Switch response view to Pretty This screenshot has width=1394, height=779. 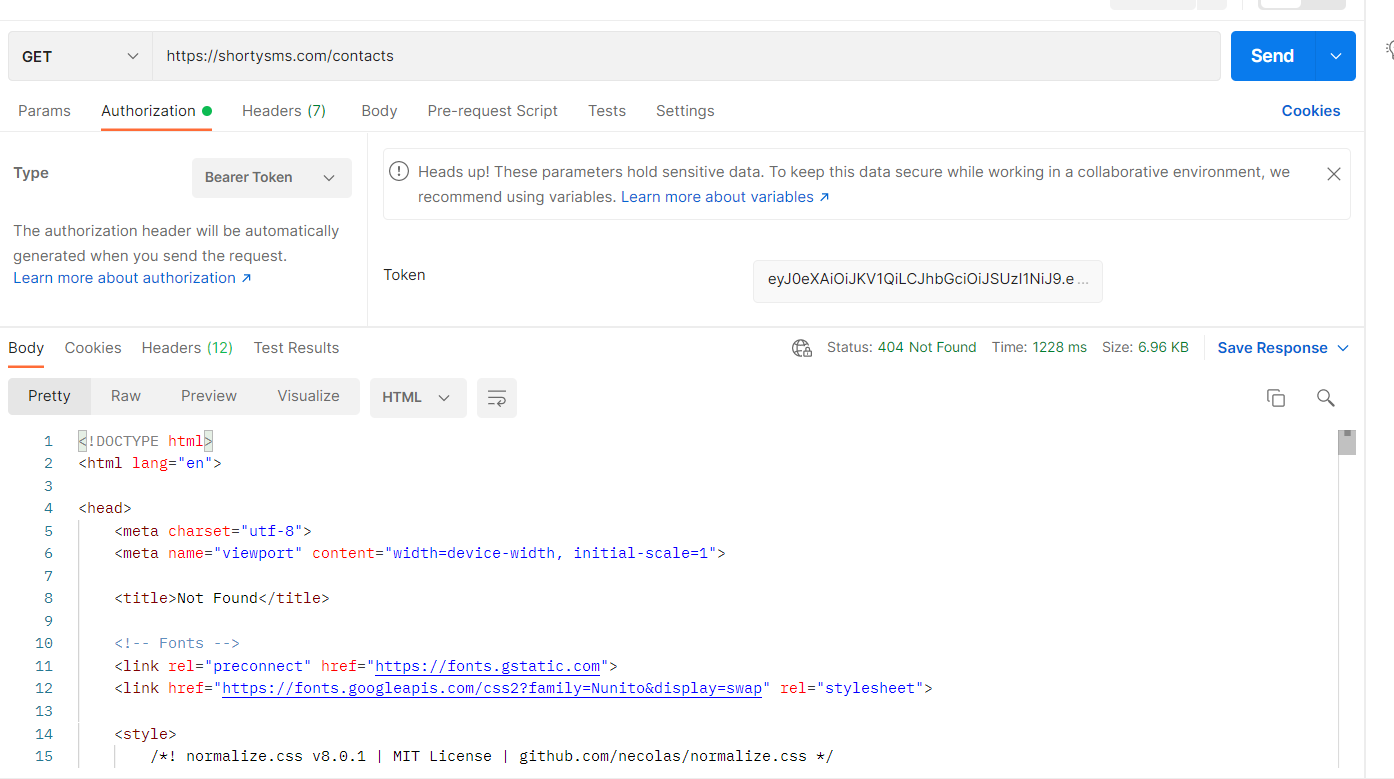pyautogui.click(x=49, y=396)
